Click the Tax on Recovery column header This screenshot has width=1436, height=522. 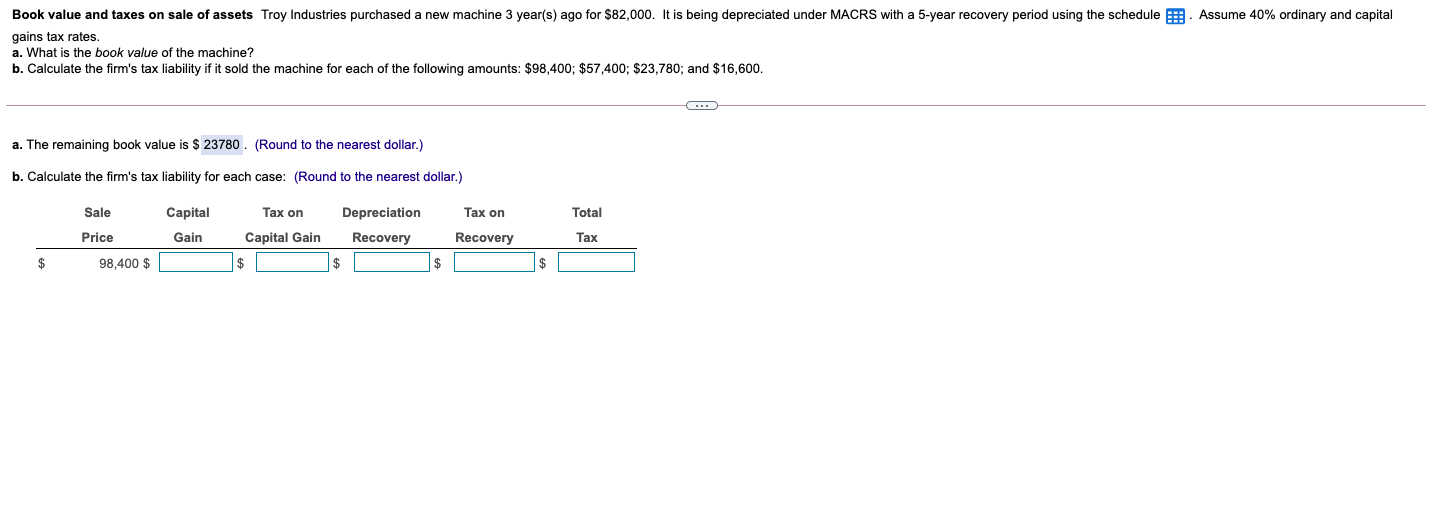(484, 225)
